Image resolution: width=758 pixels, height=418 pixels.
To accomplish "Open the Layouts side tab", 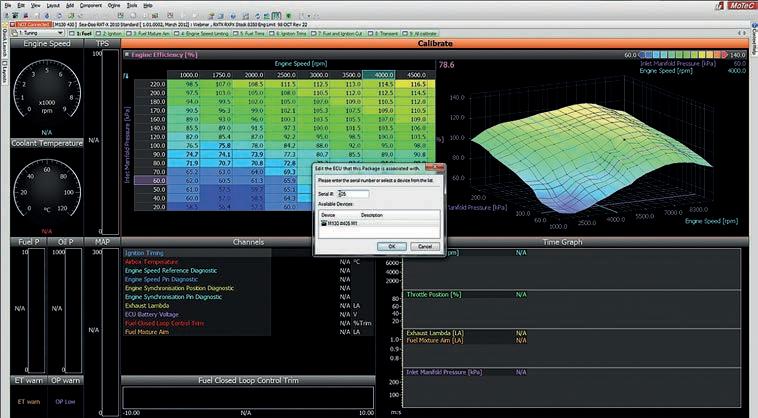I will [x=4, y=71].
